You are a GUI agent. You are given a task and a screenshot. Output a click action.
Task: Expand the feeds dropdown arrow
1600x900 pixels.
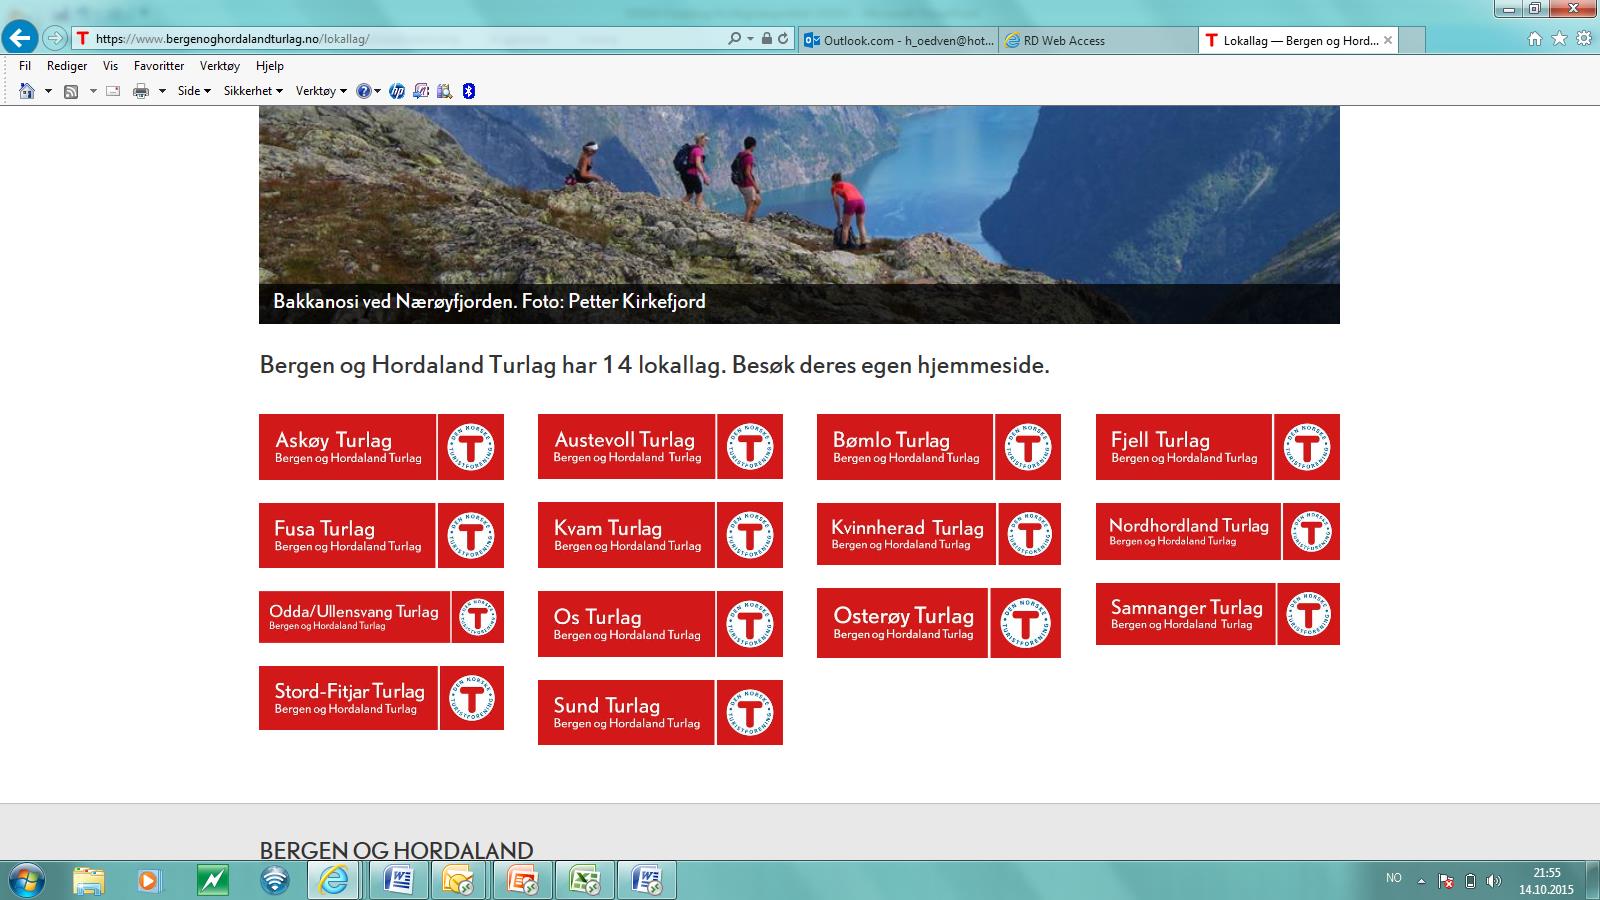(x=93, y=91)
